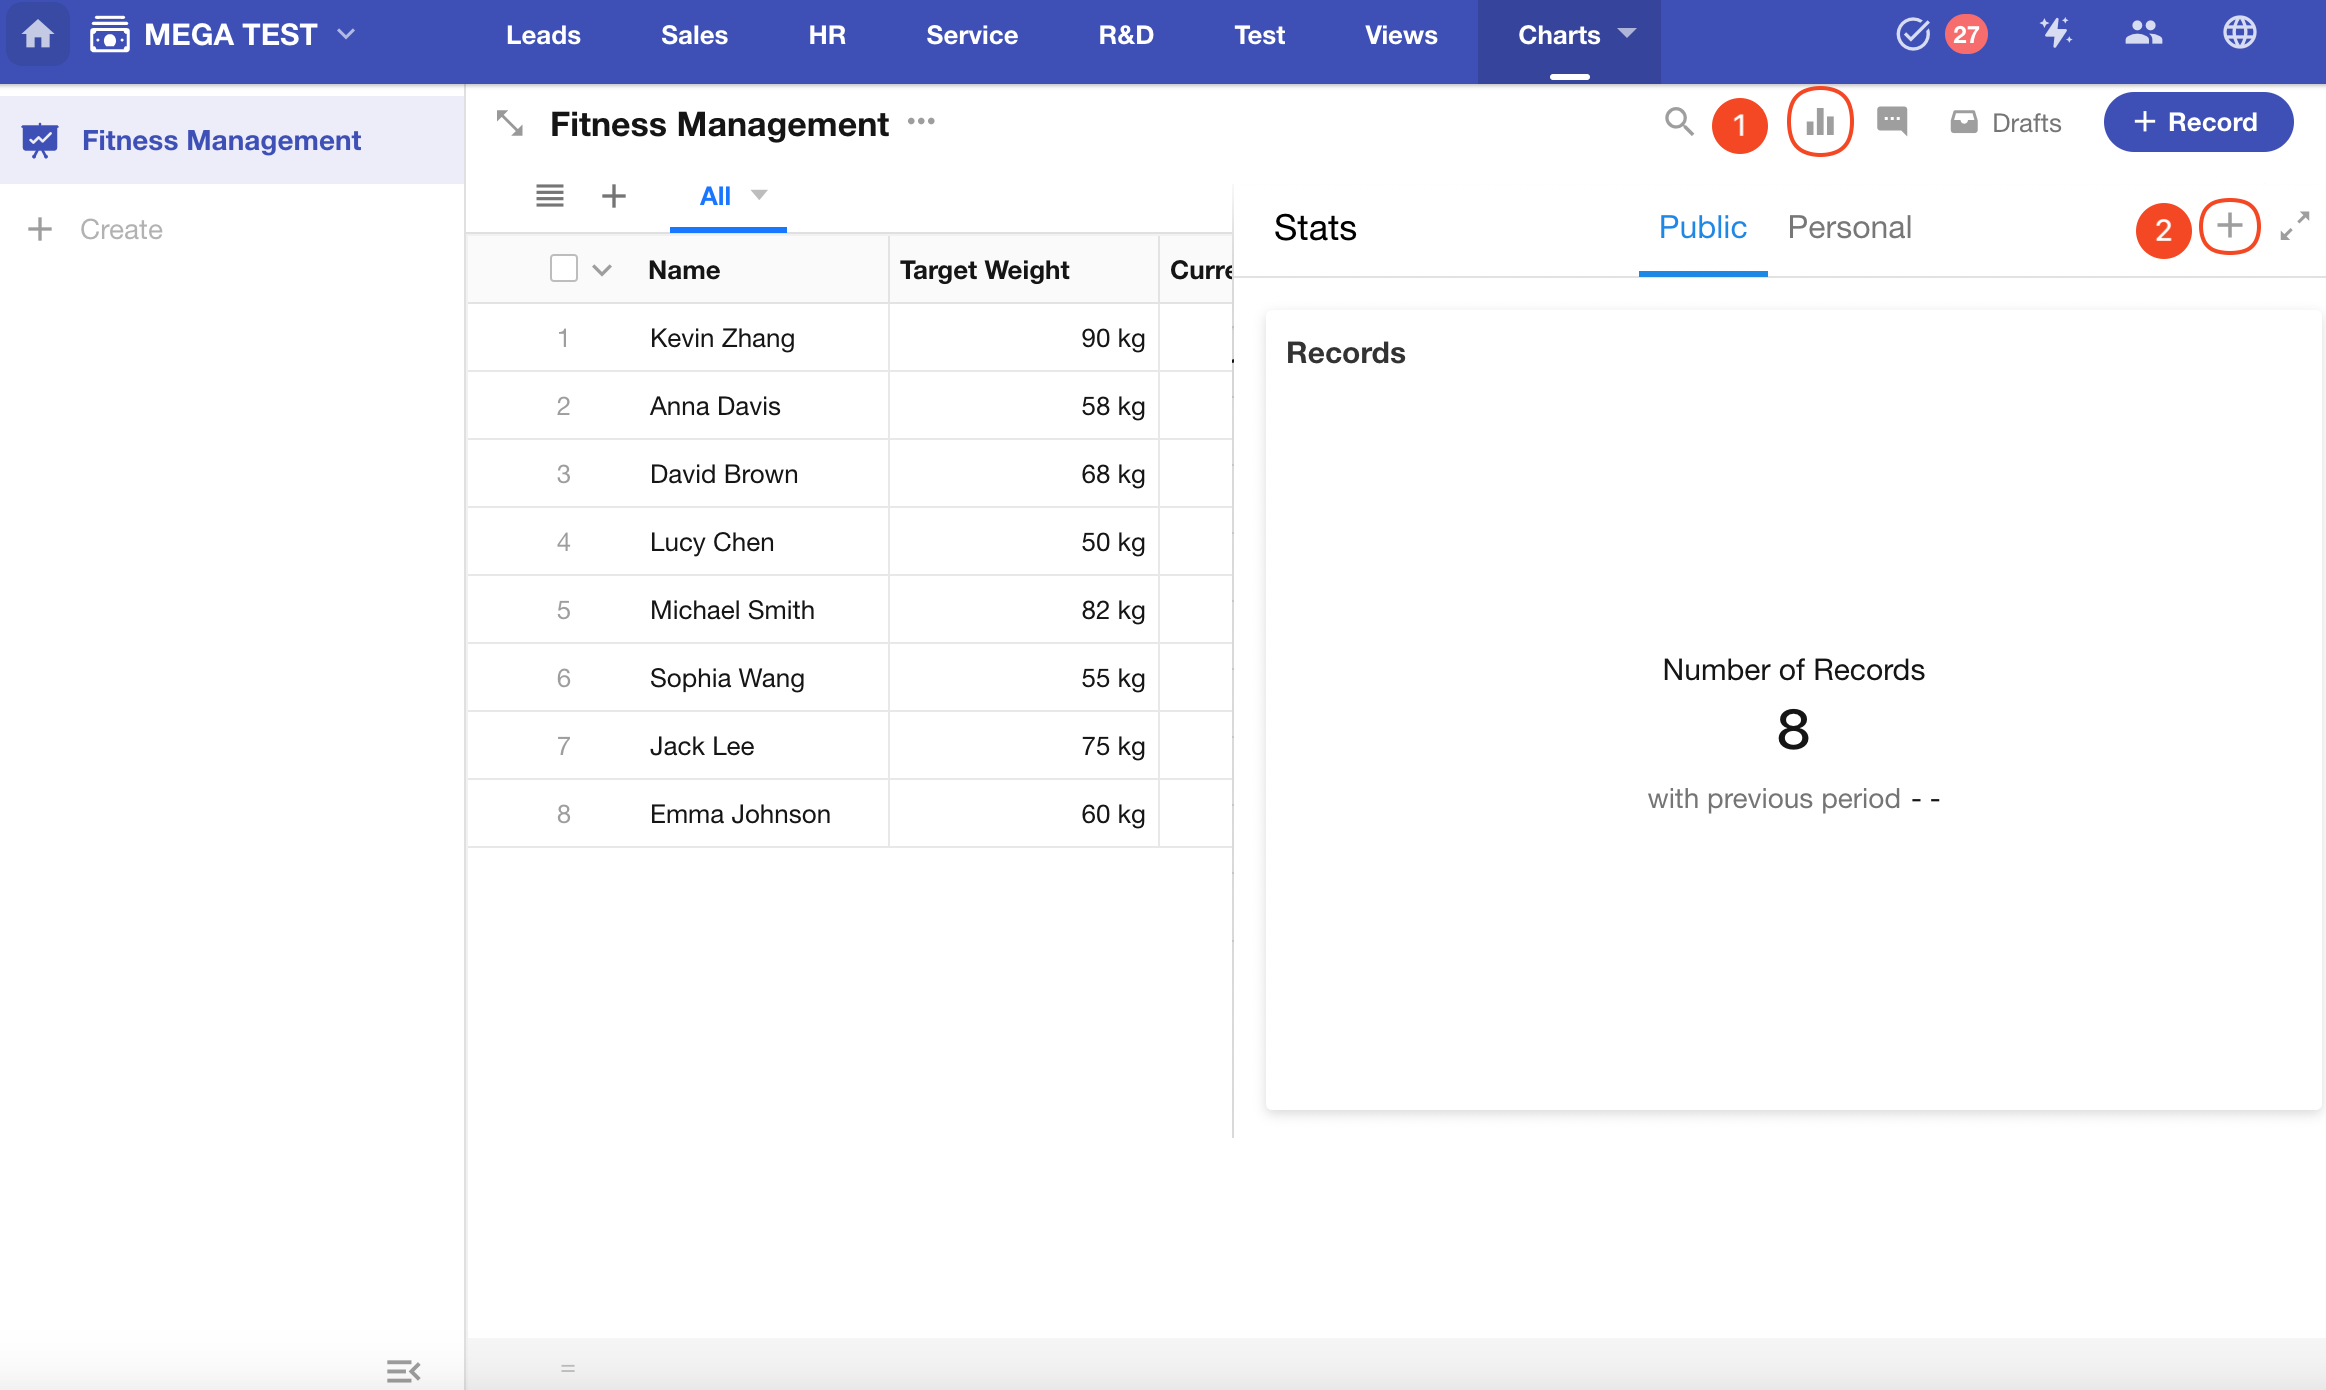2326x1390 pixels.
Task: Click the add Record button
Action: (x=2197, y=122)
